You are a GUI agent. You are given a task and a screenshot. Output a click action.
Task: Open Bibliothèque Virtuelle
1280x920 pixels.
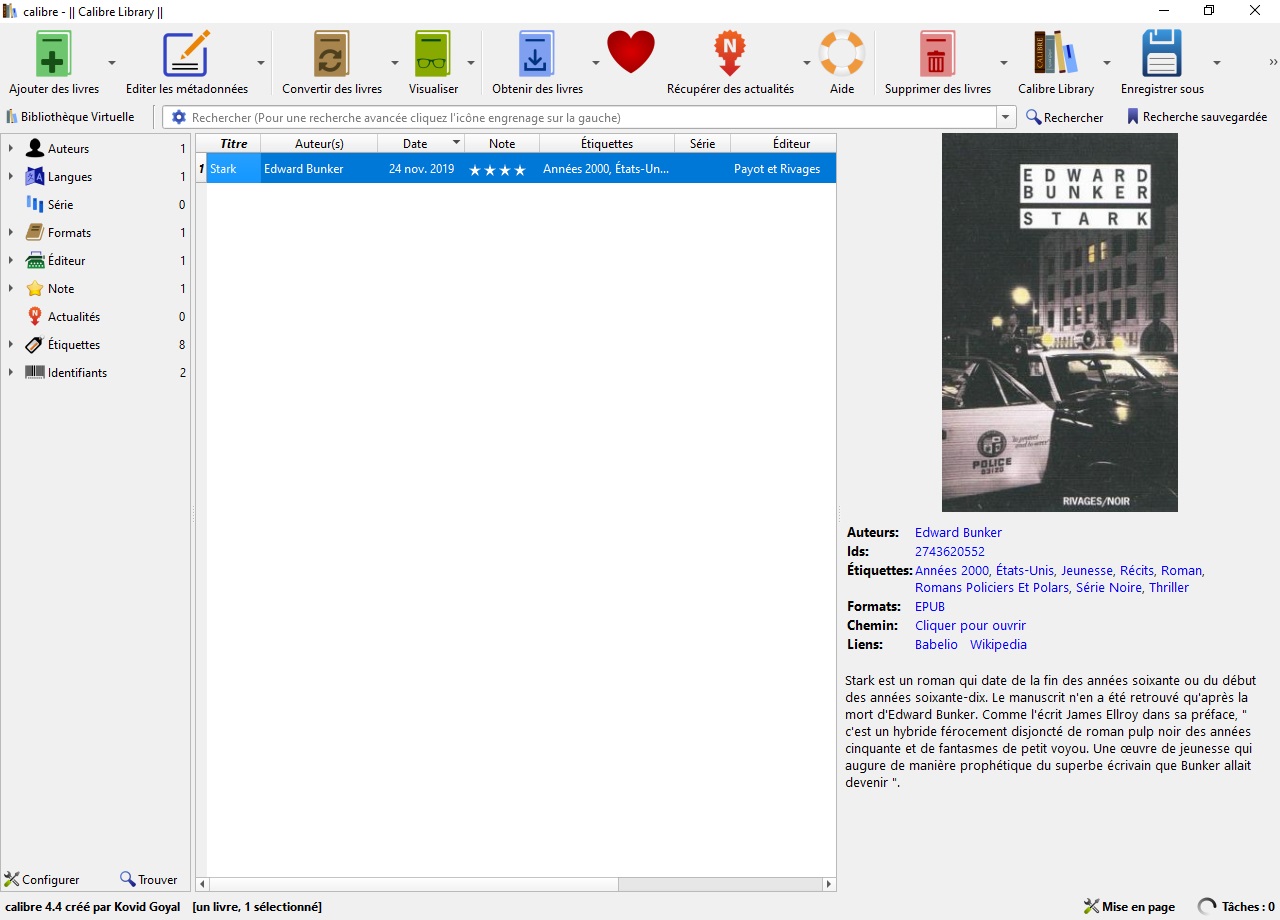click(x=71, y=117)
